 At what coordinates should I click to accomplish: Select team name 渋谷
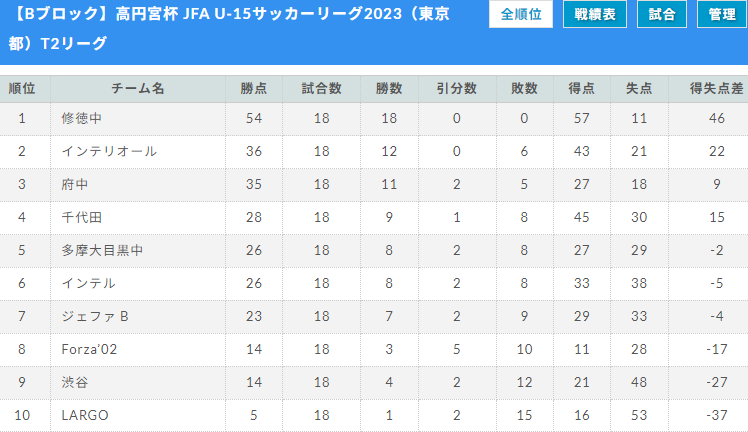tap(75, 382)
